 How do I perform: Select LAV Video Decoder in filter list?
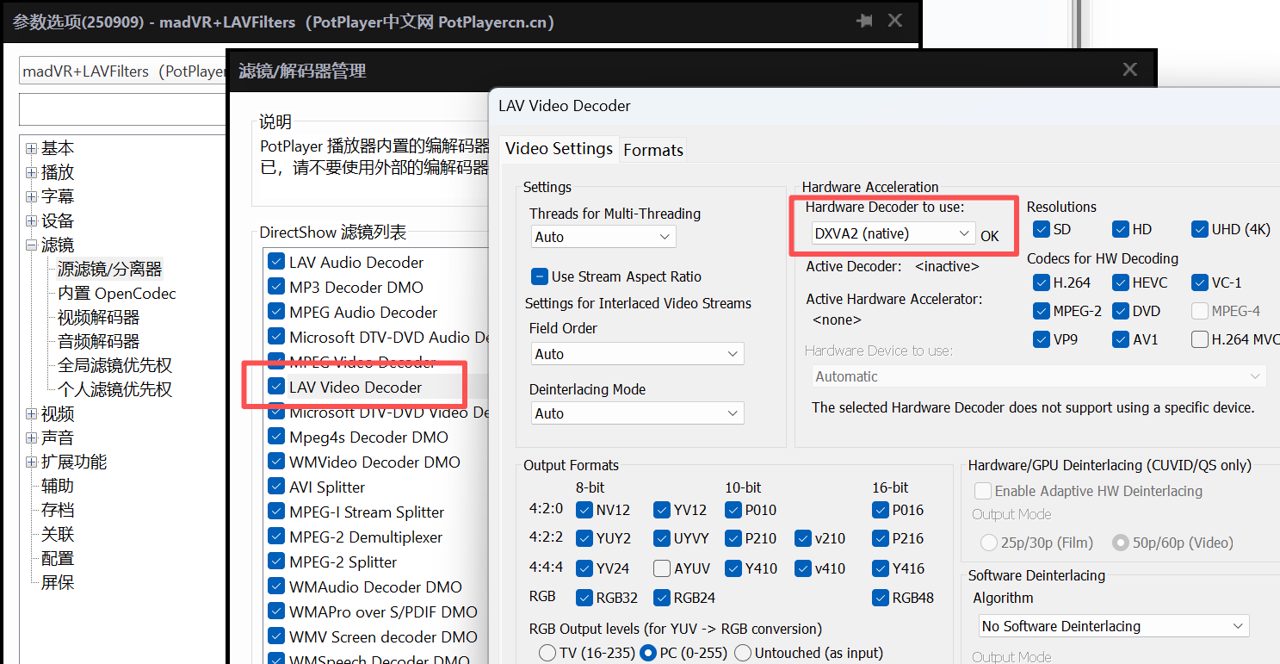click(x=355, y=387)
